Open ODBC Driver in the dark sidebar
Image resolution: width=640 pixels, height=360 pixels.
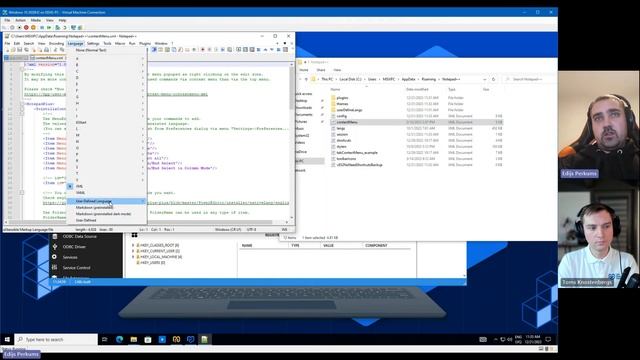click(74, 247)
